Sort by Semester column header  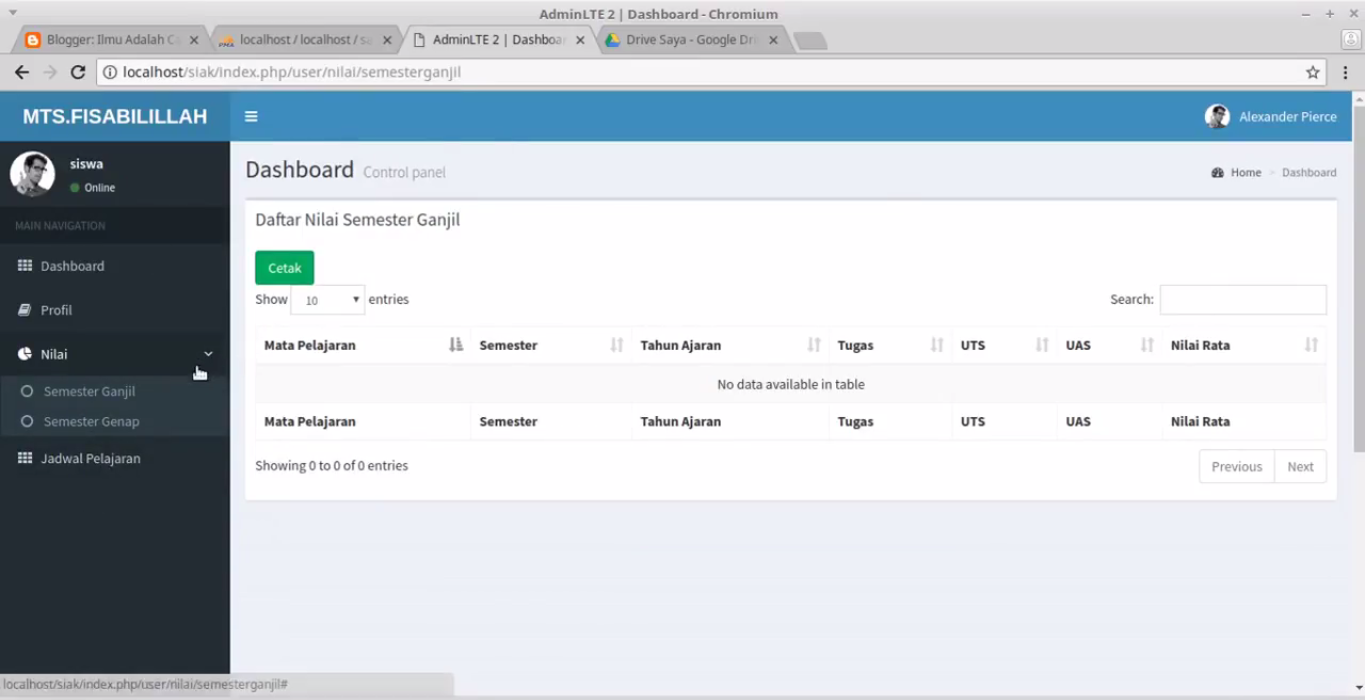tap(551, 345)
